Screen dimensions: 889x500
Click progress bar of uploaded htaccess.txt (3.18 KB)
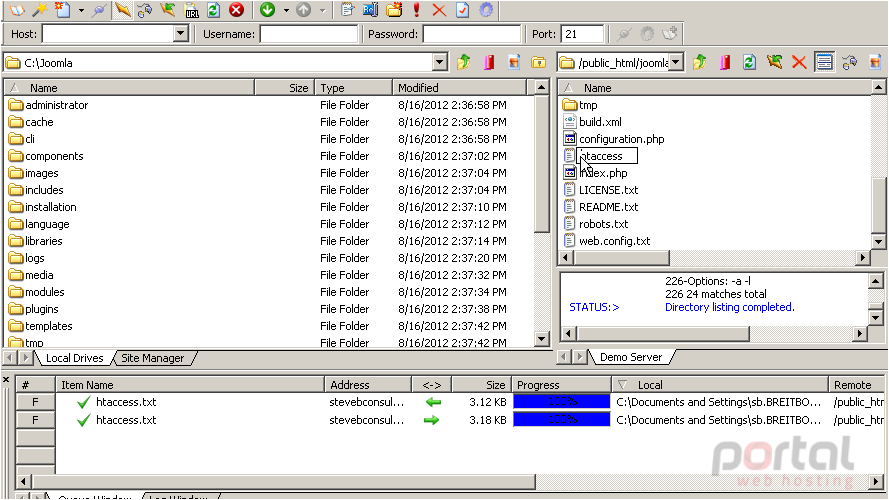click(x=561, y=420)
